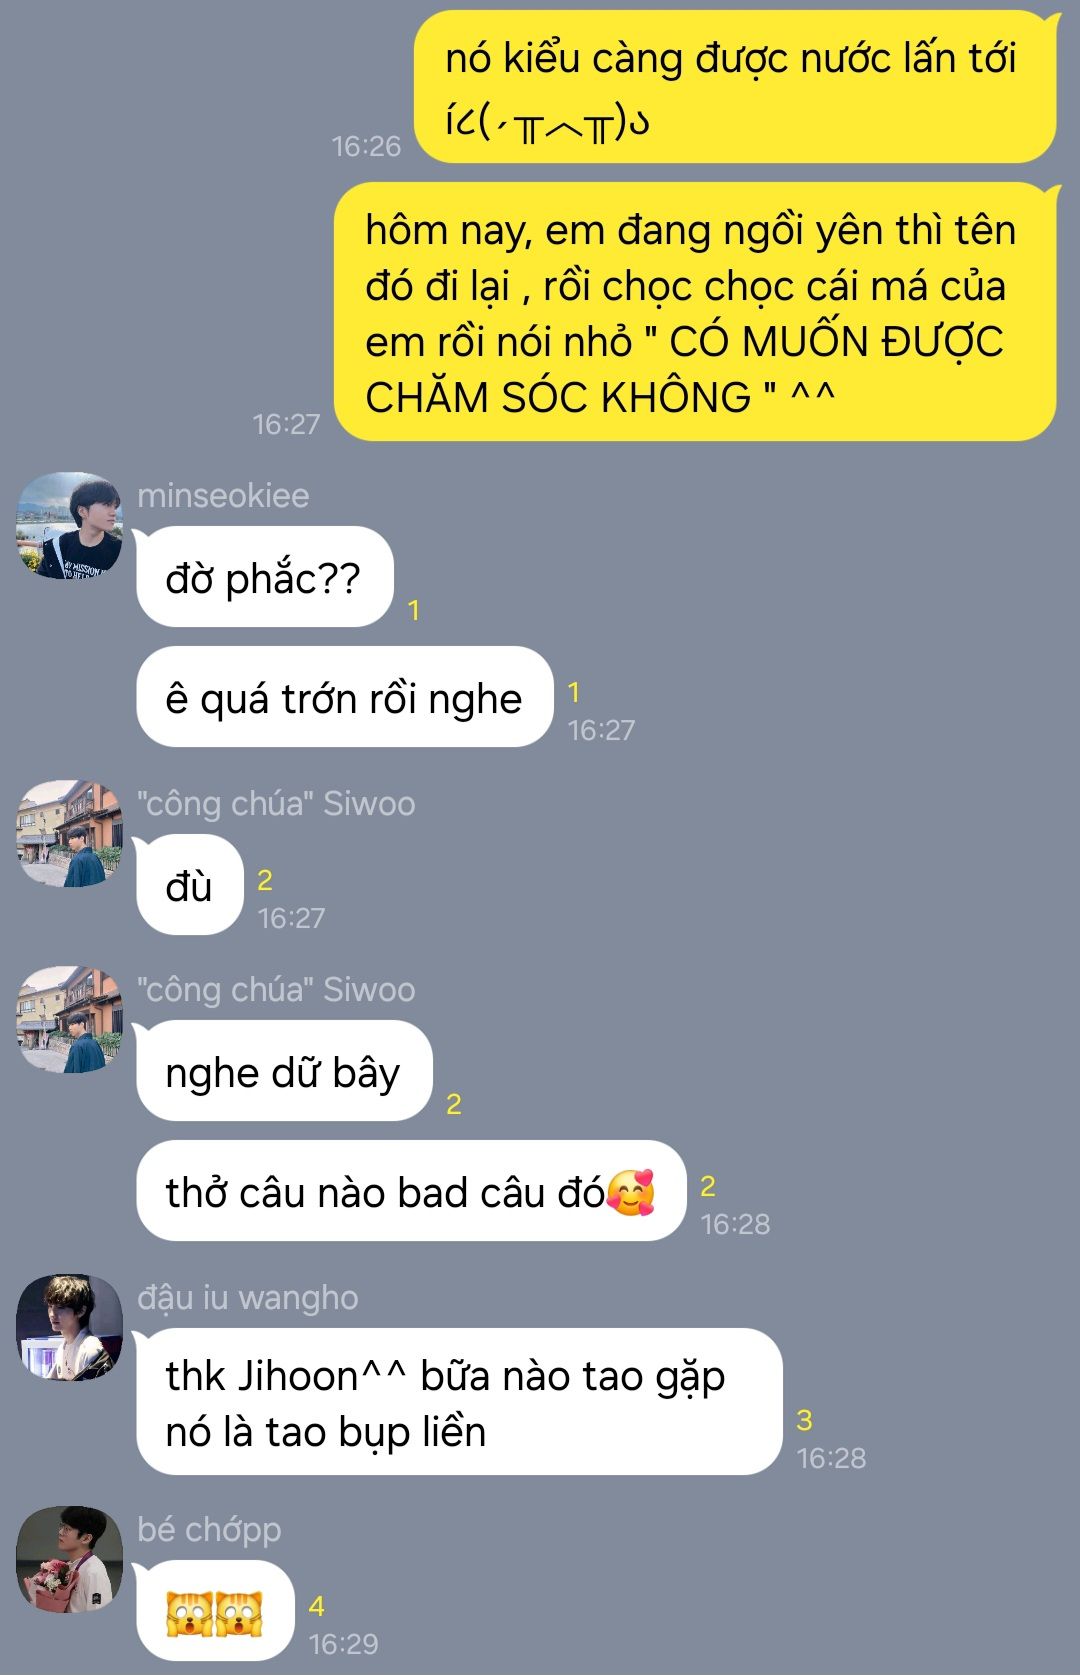This screenshot has height=1675, width=1080.
Task: Tap the minseokiee sender name
Action: (x=223, y=496)
